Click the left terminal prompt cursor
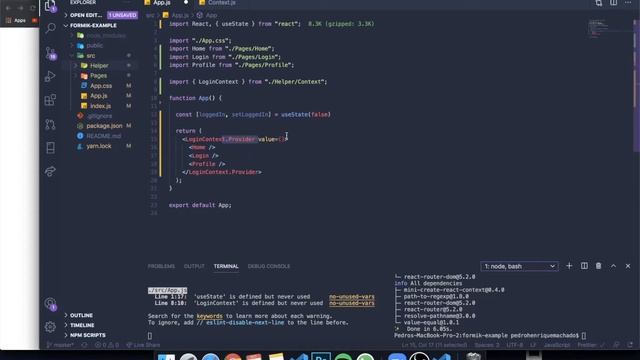 tap(150, 336)
